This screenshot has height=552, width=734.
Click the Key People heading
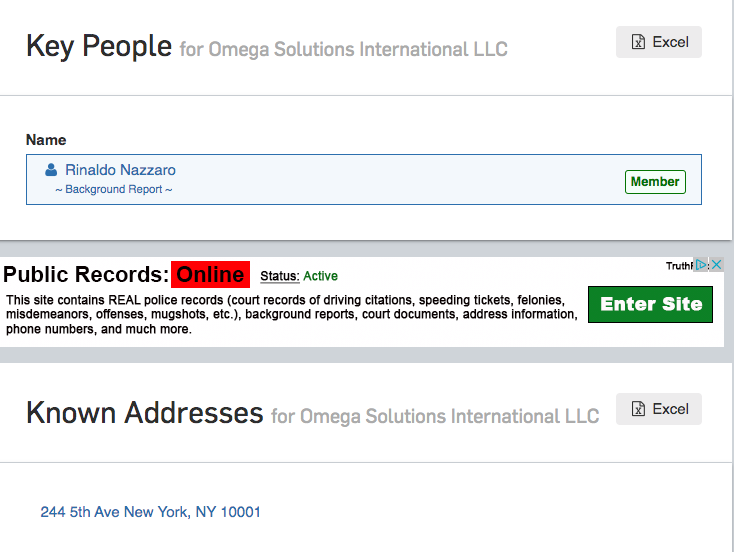[x=99, y=46]
